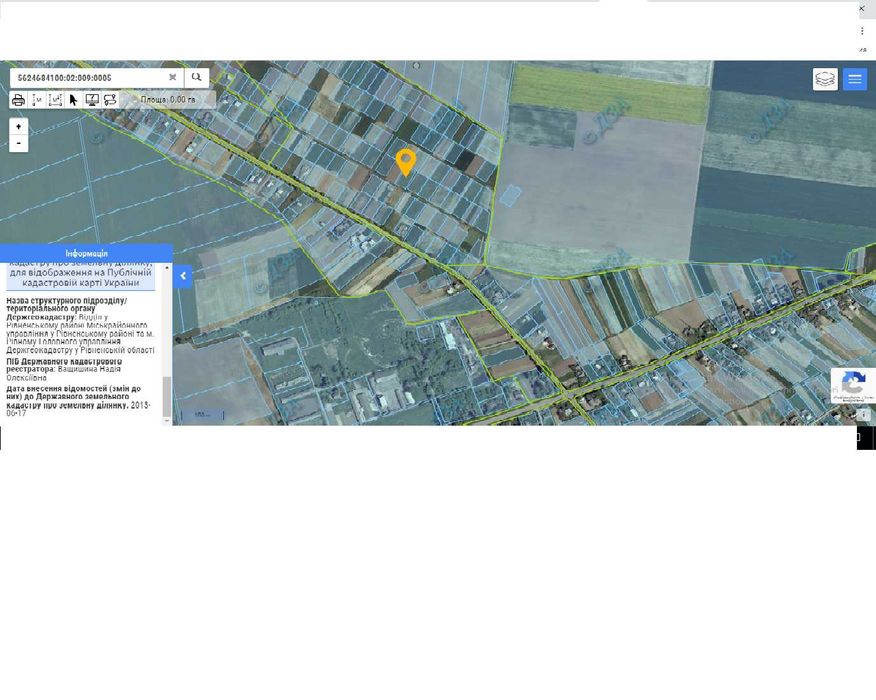This screenshot has height=700, width=876.
Task: Select the area measurement tool
Action: pos(55,100)
